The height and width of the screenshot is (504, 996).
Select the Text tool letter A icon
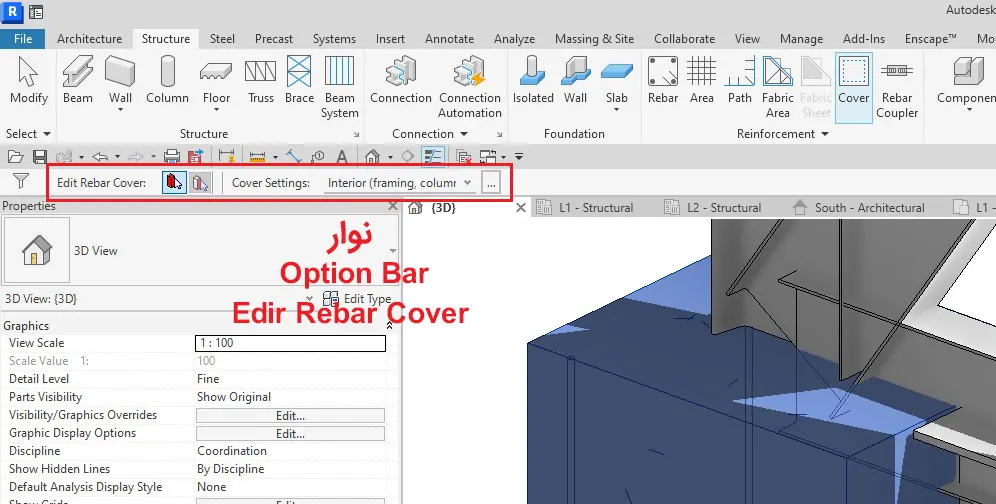point(342,156)
